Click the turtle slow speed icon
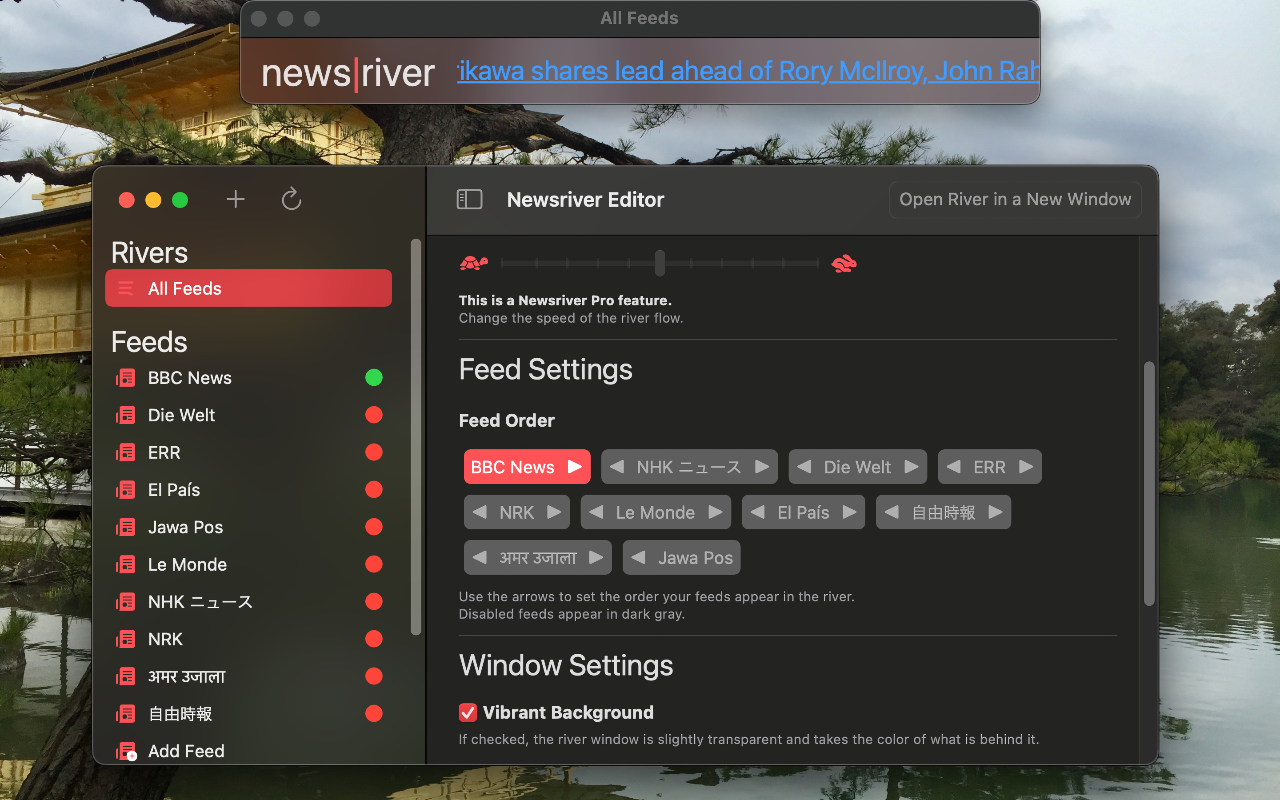 [473, 263]
